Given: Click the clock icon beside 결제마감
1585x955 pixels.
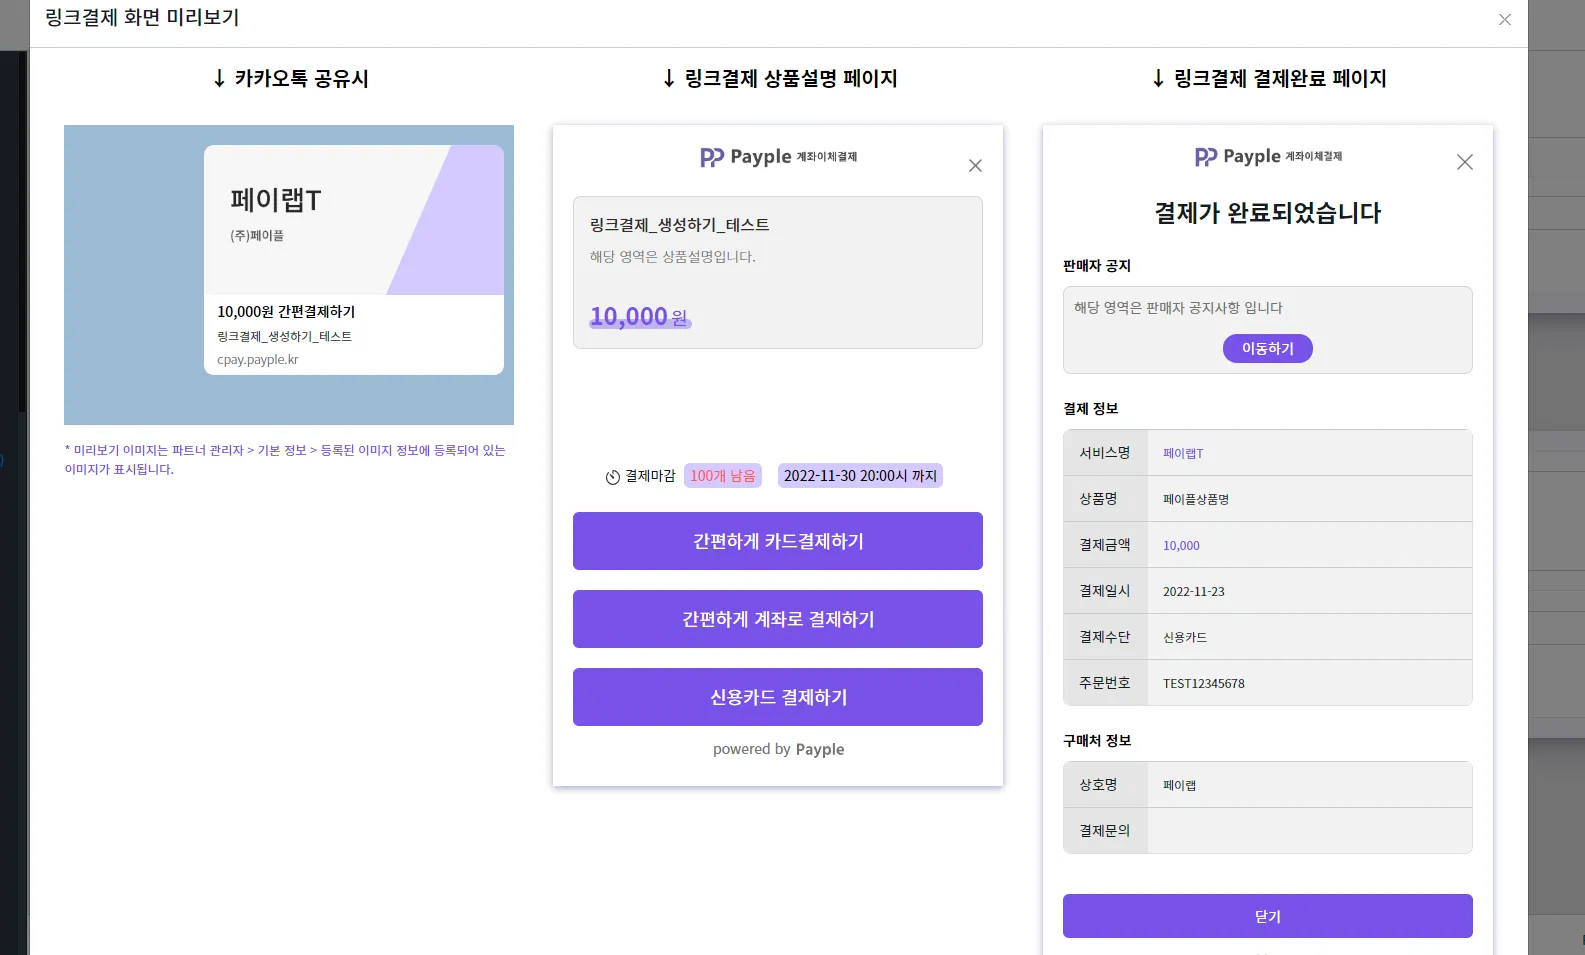Looking at the screenshot, I should (x=613, y=477).
